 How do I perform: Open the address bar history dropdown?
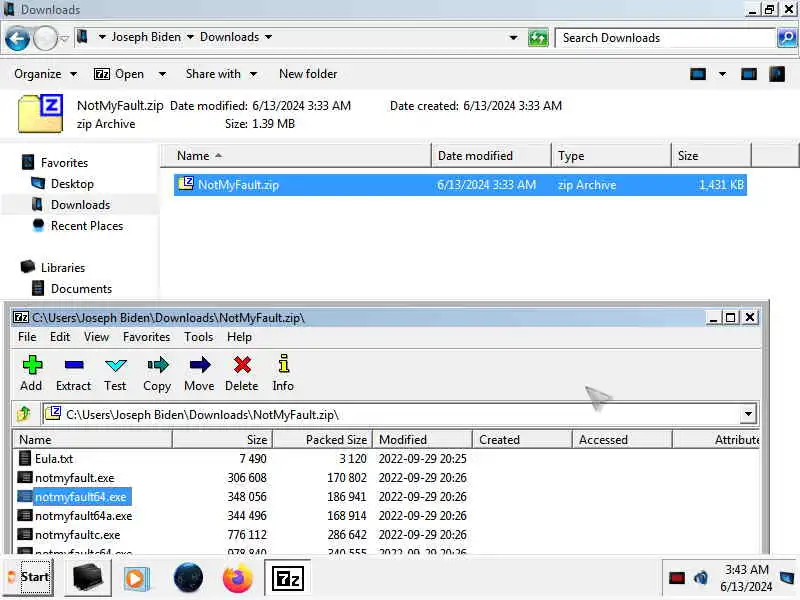click(513, 38)
